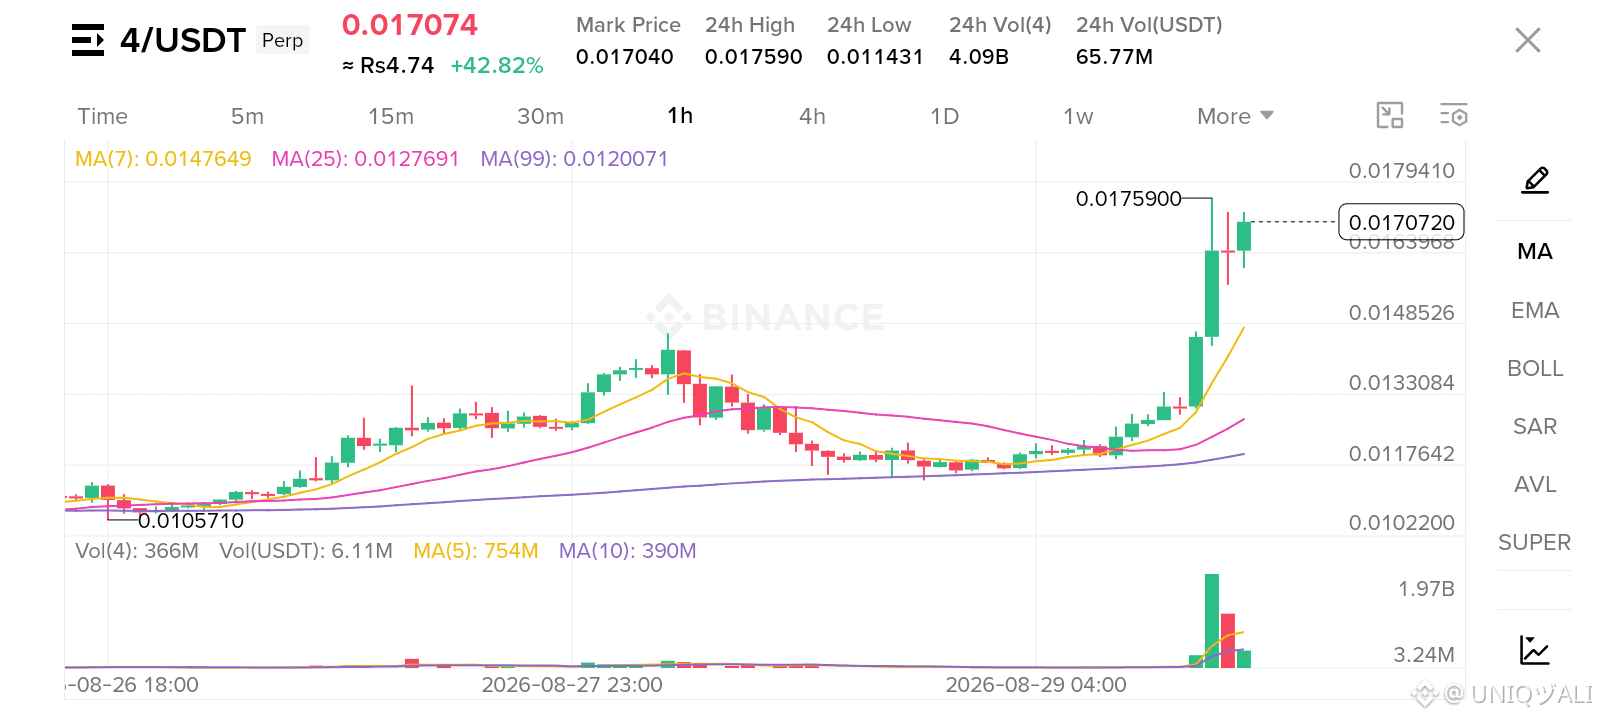The image size is (1600, 720).
Task: Select the drawing pencil tool
Action: 1535,180
